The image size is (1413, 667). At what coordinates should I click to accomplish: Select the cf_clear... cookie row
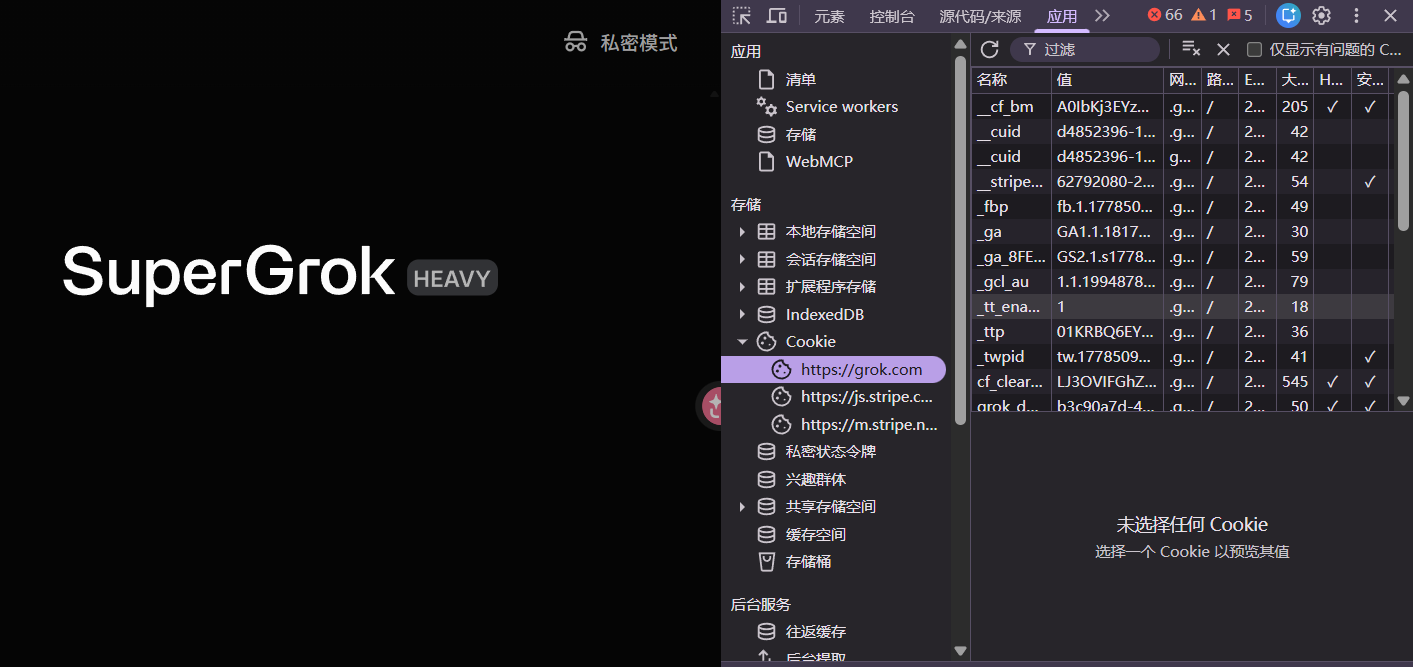point(1182,381)
